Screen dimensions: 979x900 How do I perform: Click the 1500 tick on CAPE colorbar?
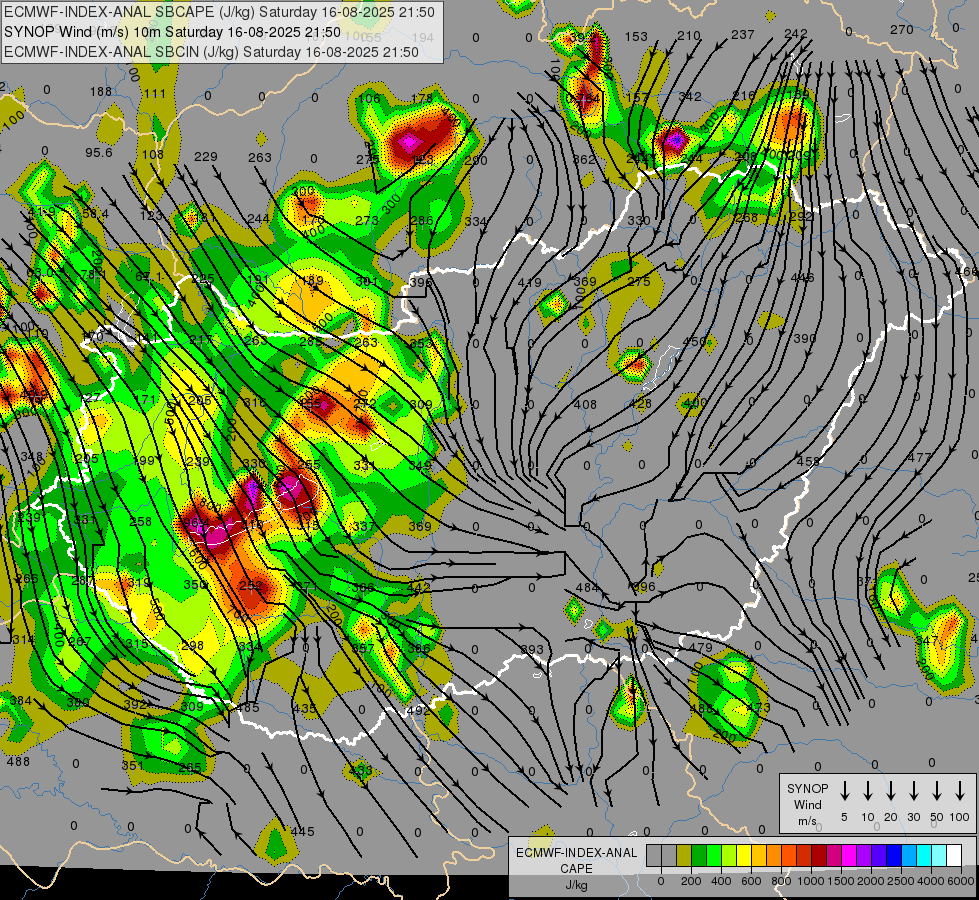tap(840, 881)
